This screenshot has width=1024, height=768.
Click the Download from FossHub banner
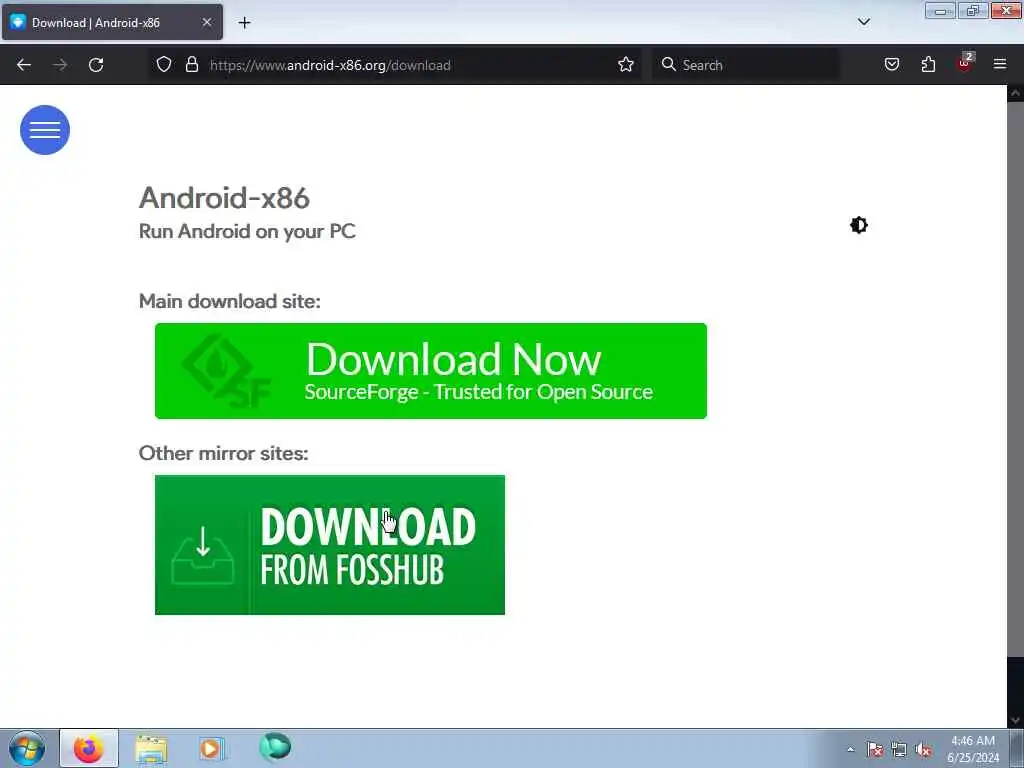pos(329,545)
